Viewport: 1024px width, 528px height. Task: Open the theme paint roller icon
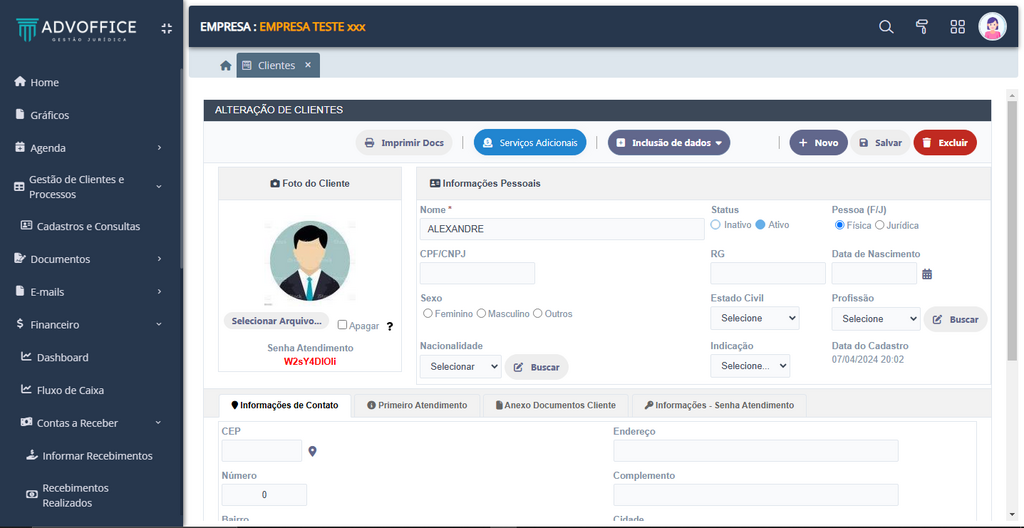[x=922, y=27]
